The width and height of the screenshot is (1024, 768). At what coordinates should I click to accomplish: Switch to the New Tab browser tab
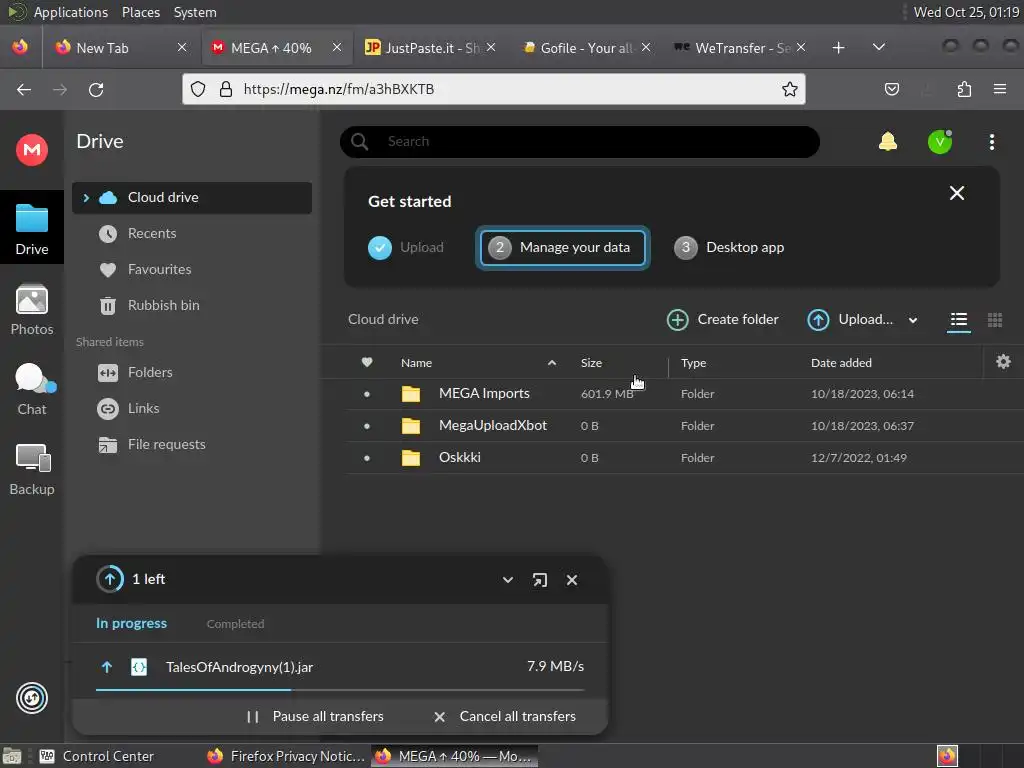(121, 48)
